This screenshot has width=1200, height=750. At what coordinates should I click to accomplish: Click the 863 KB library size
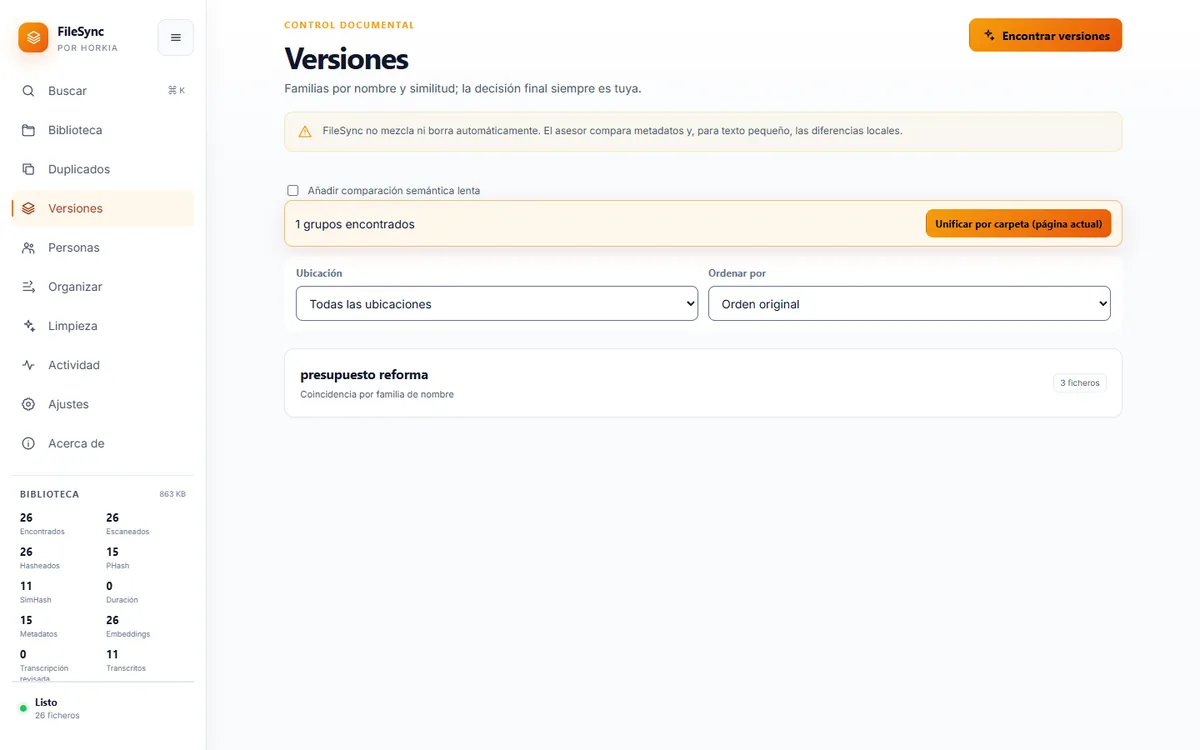[x=172, y=494]
